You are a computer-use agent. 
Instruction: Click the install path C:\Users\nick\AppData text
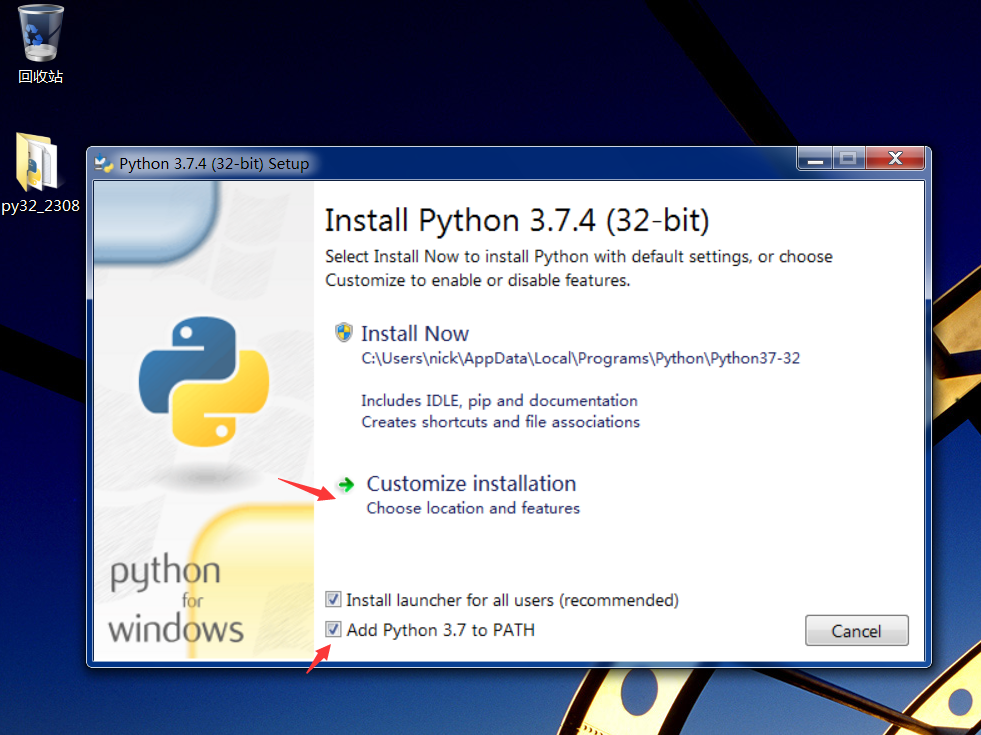(581, 358)
